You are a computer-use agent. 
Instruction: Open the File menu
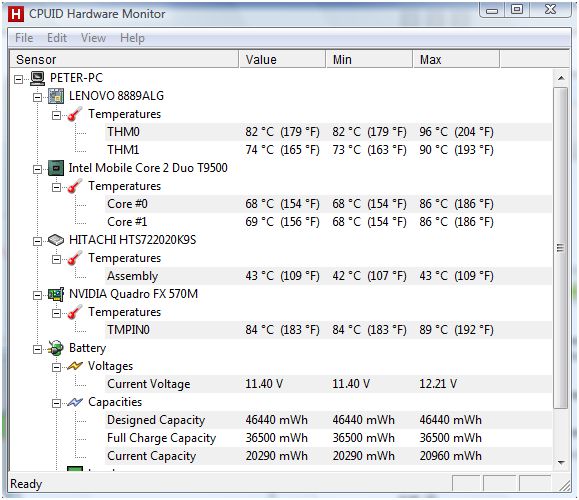(x=24, y=38)
